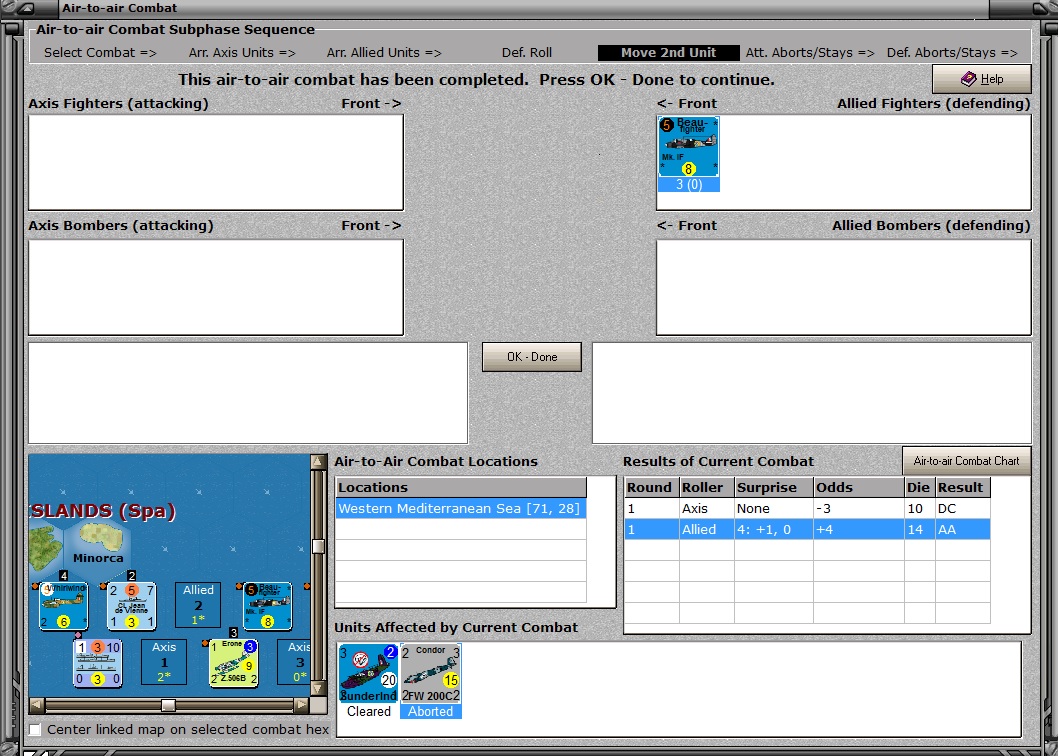Screen dimensions: 1058x756
Task: Click the die value 14 cell
Action: pos(920,529)
